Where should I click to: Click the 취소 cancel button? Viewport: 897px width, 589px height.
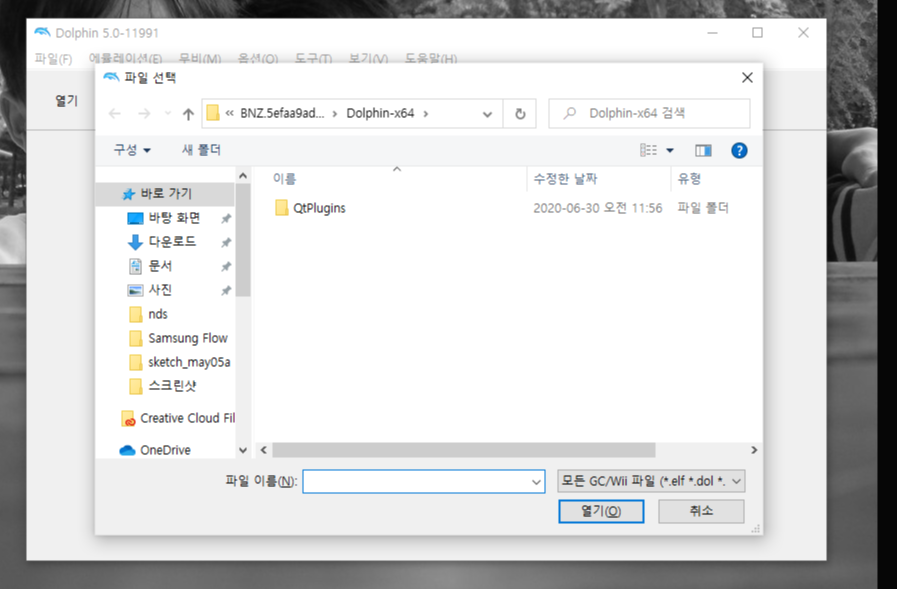(x=701, y=511)
